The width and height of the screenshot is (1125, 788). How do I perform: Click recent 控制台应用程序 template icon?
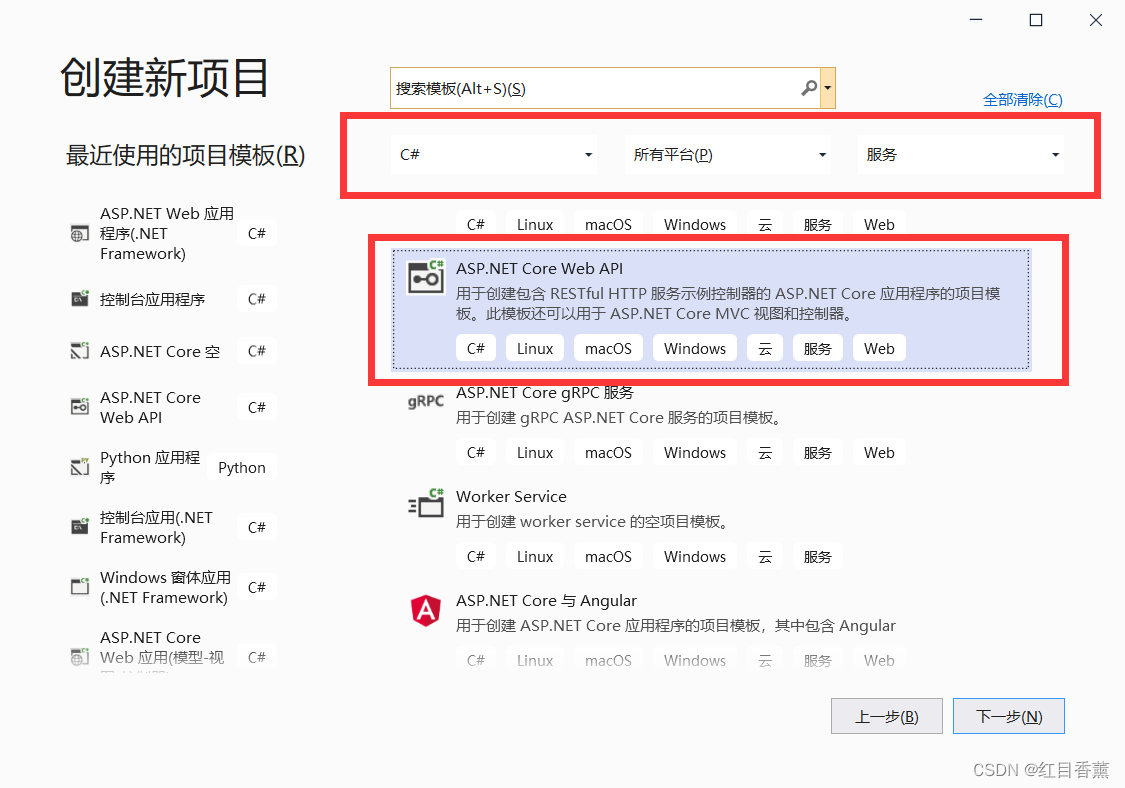80,299
